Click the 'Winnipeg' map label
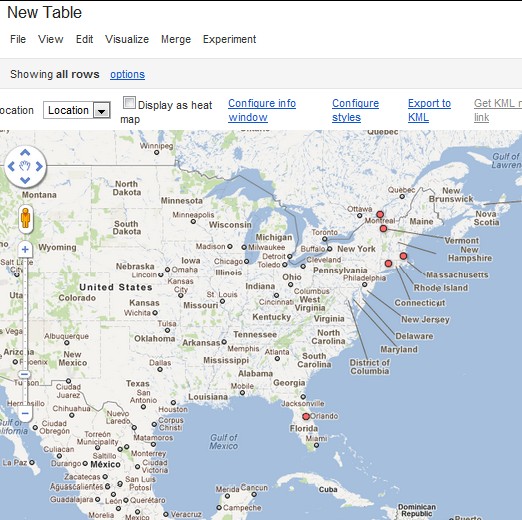The image size is (522, 520). pyautogui.click(x=156, y=146)
